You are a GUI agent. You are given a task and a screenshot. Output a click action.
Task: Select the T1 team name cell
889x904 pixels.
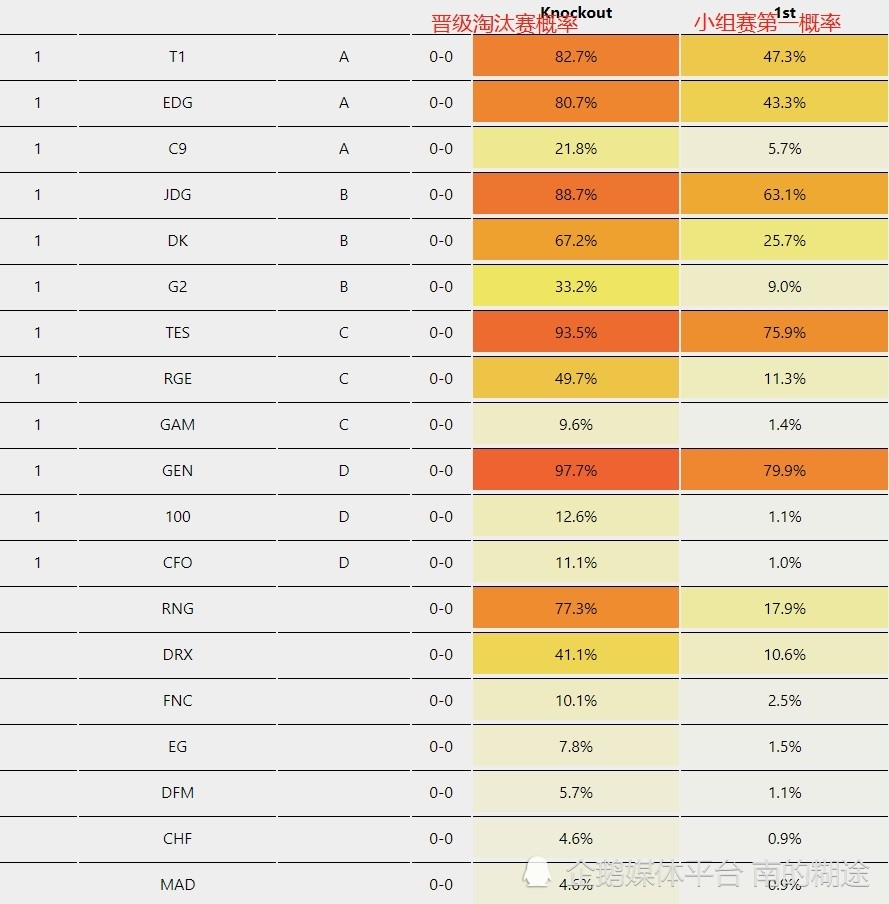(177, 57)
